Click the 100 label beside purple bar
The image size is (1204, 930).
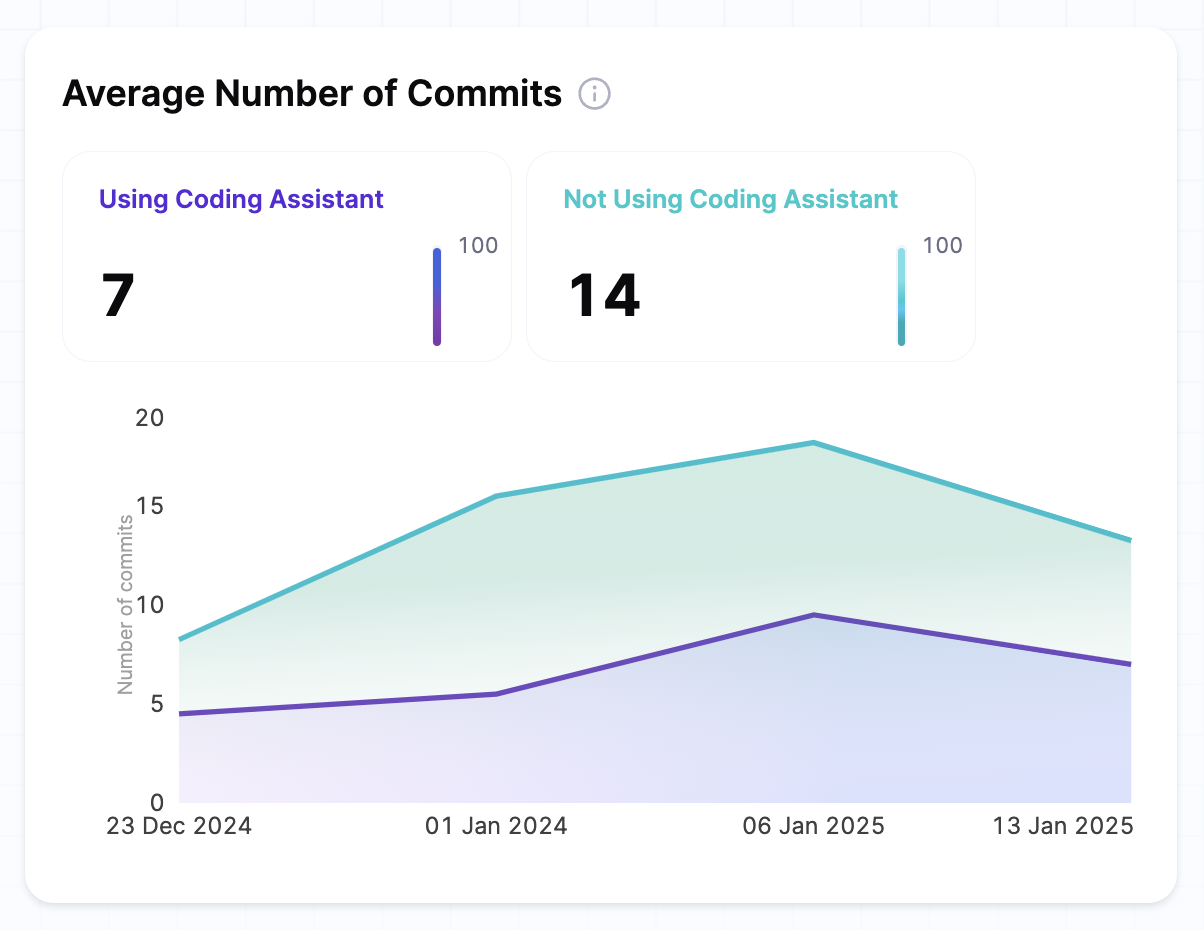(x=477, y=246)
